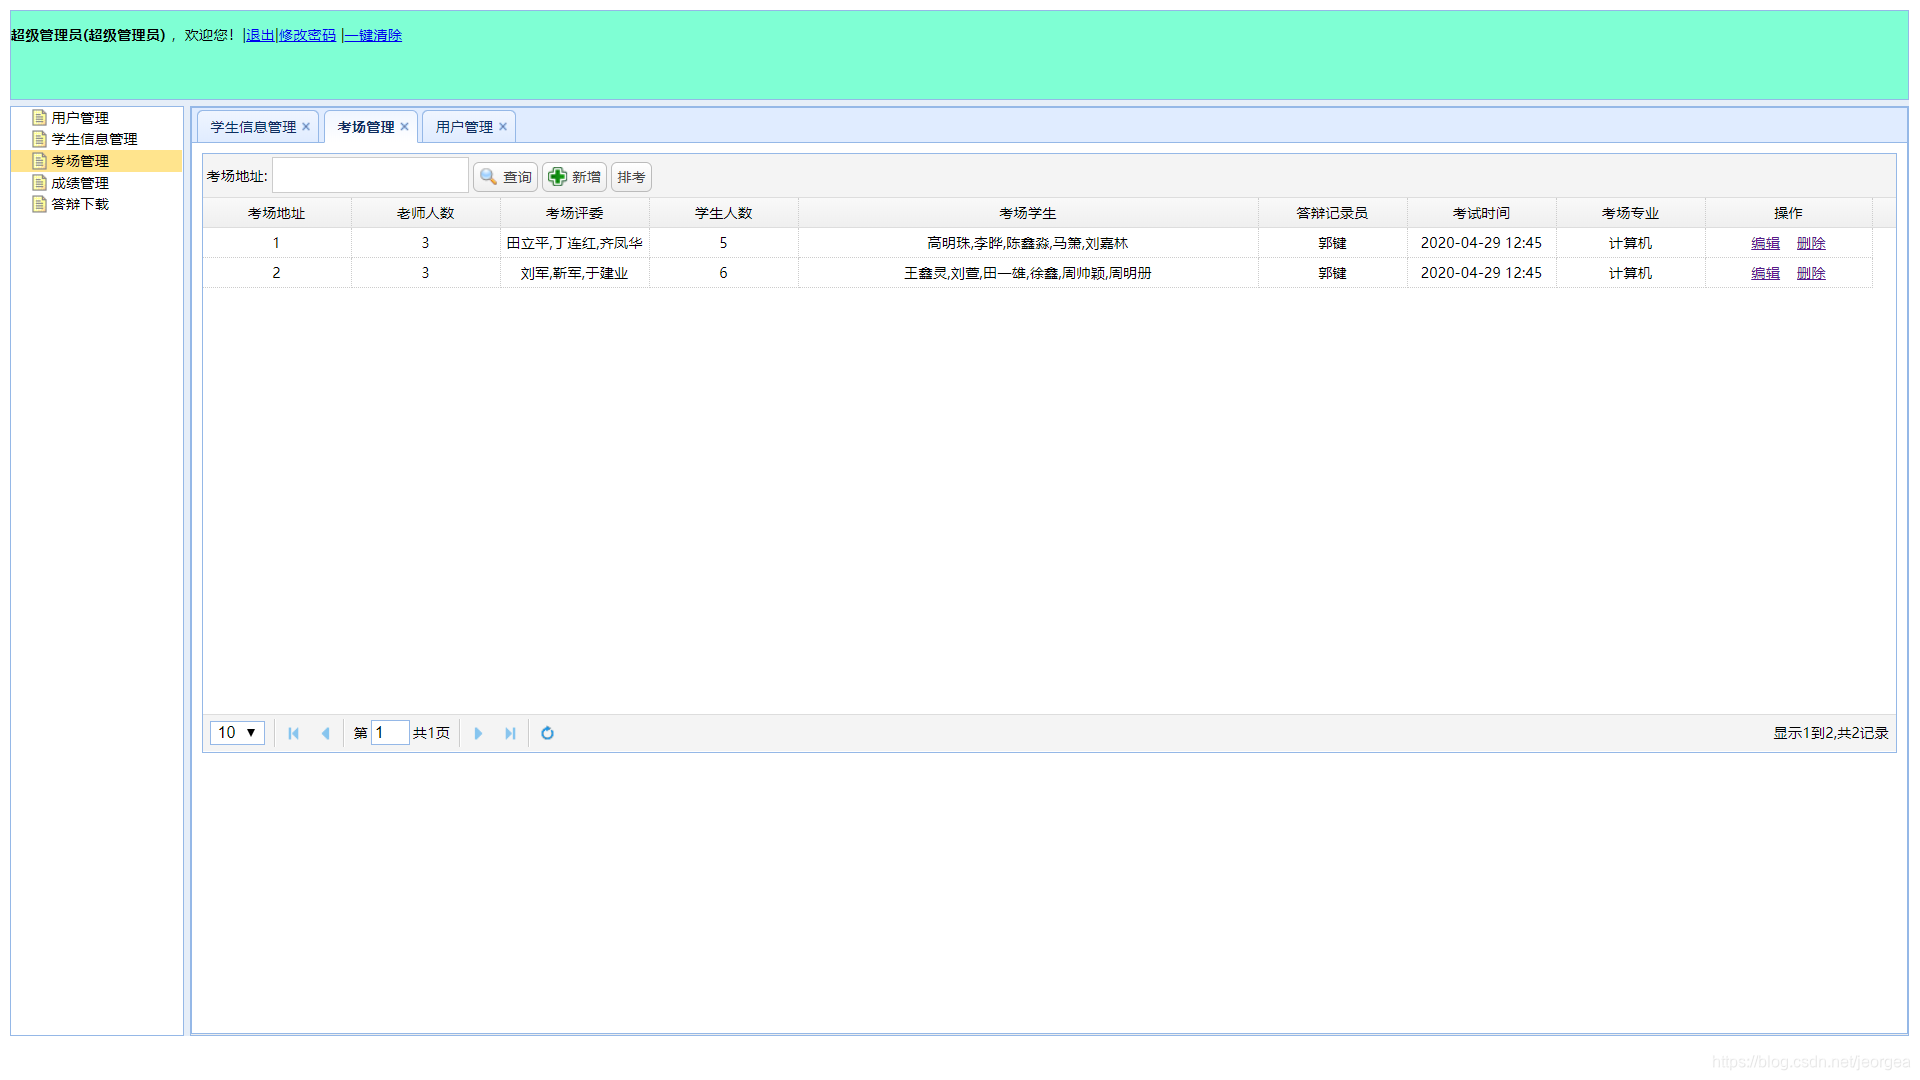This screenshot has width=1920, height=1080.
Task: Close the 用户管理 tab
Action: (x=503, y=127)
